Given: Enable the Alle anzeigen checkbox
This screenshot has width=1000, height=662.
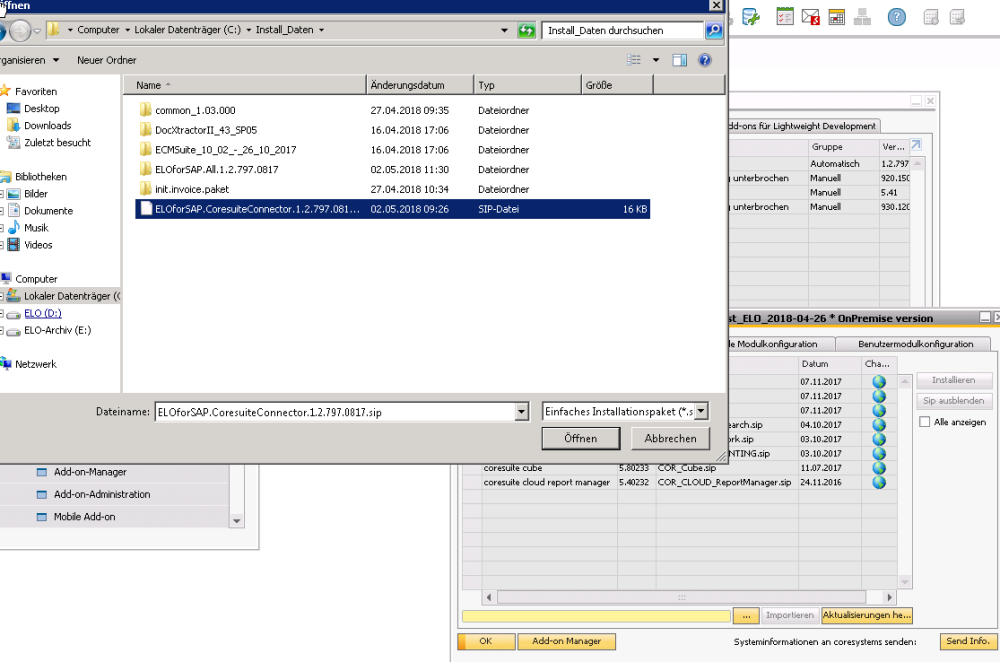Looking at the screenshot, I should click(925, 421).
